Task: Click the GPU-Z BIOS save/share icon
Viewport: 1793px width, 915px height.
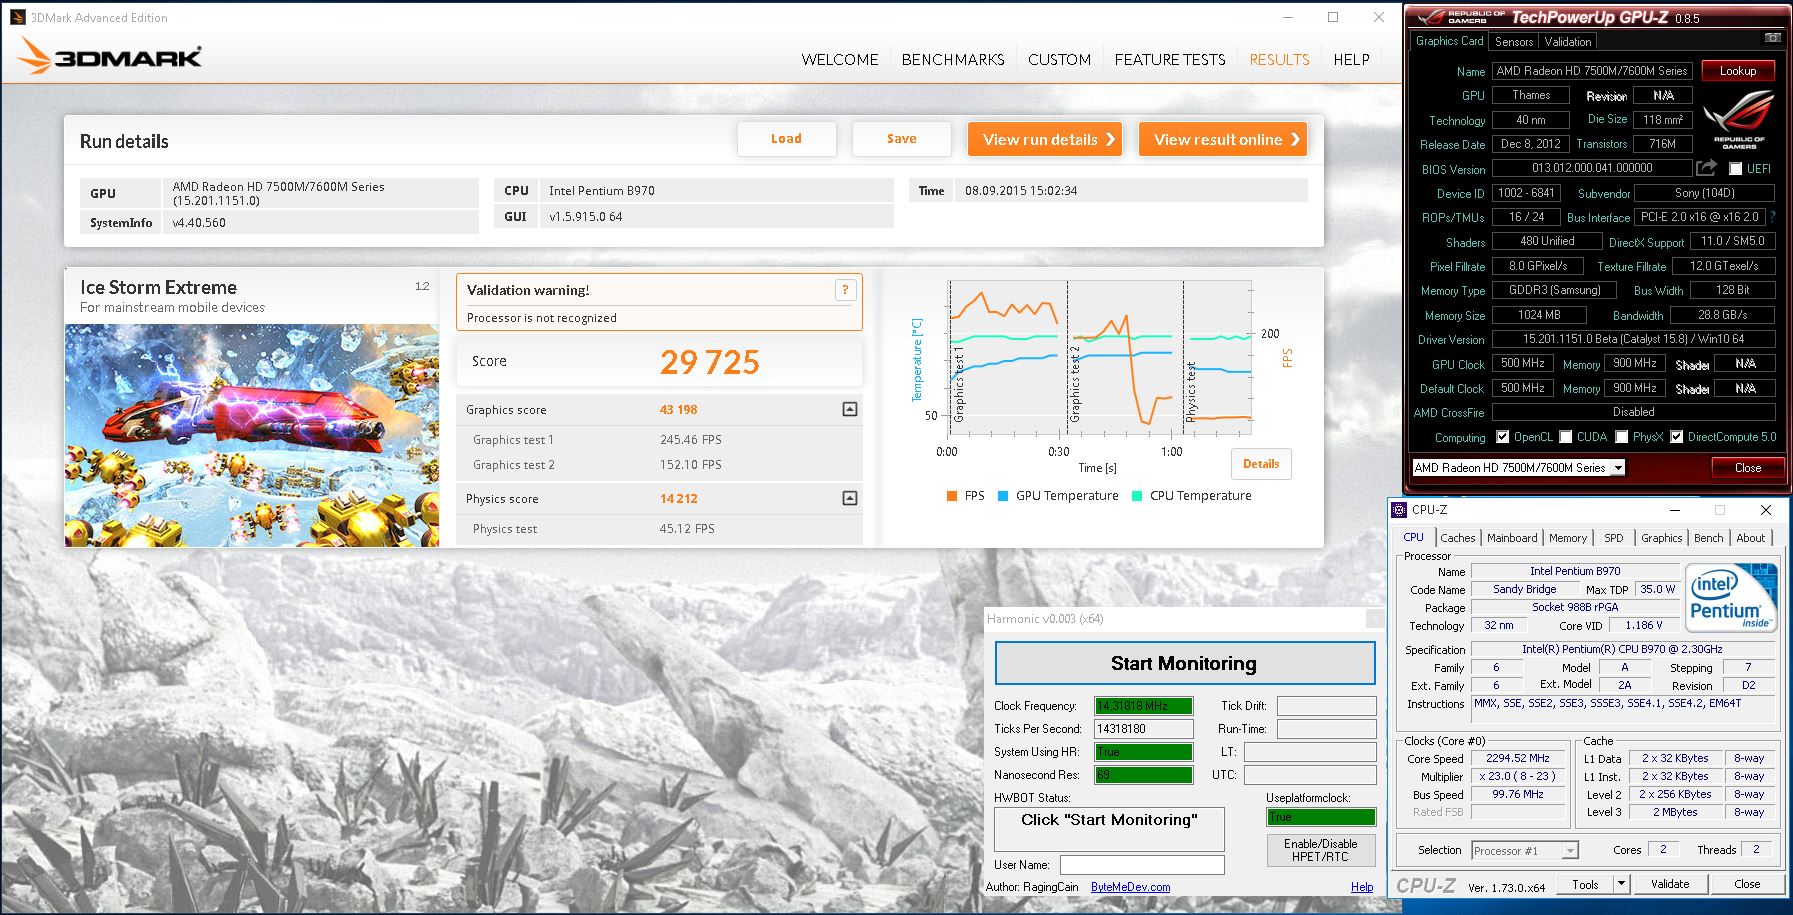Action: [x=1707, y=167]
